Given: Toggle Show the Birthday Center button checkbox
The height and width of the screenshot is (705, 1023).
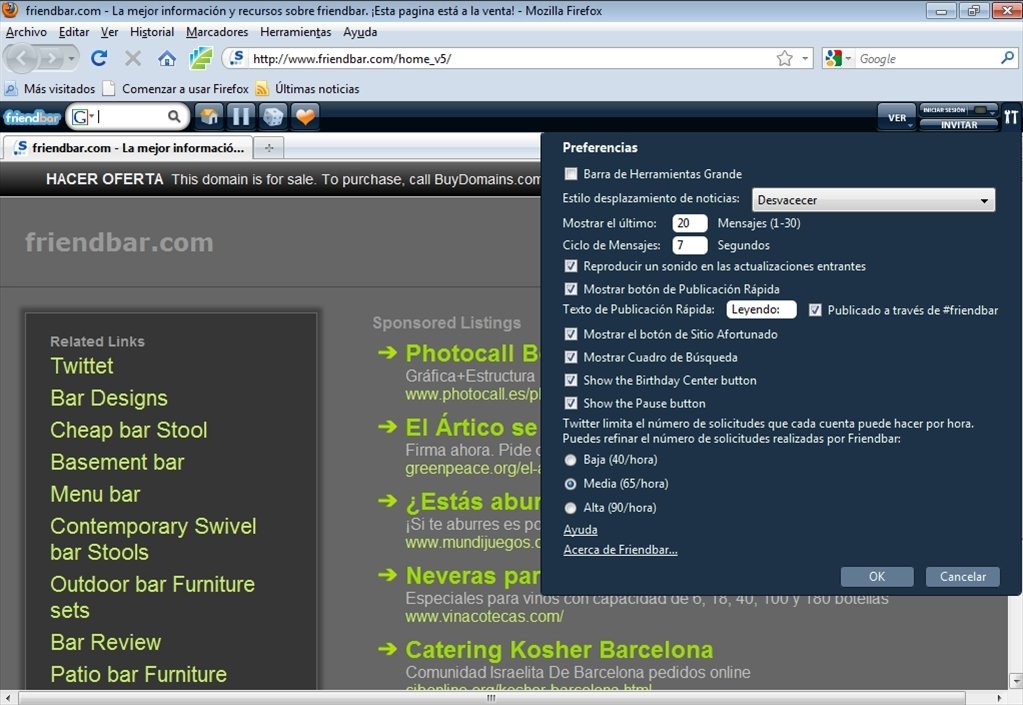Looking at the screenshot, I should tap(571, 380).
